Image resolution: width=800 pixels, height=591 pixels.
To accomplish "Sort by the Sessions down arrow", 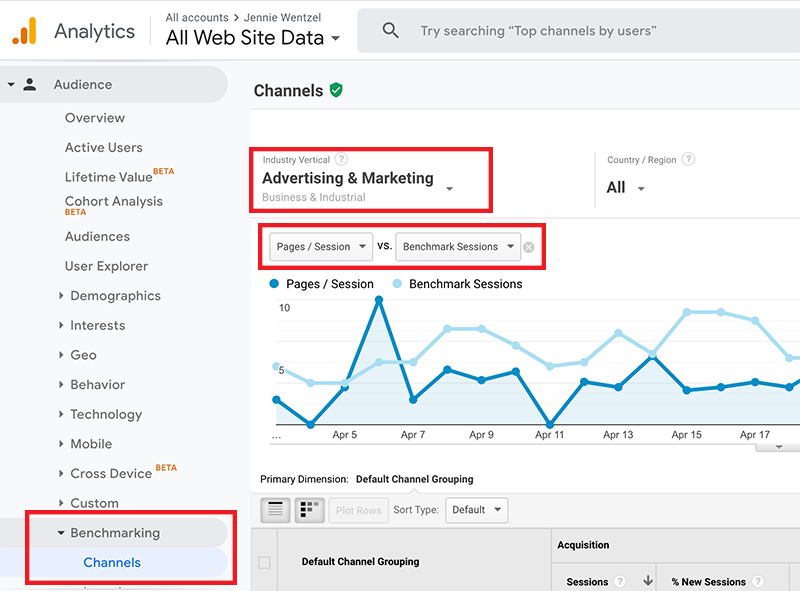I will [x=648, y=580].
